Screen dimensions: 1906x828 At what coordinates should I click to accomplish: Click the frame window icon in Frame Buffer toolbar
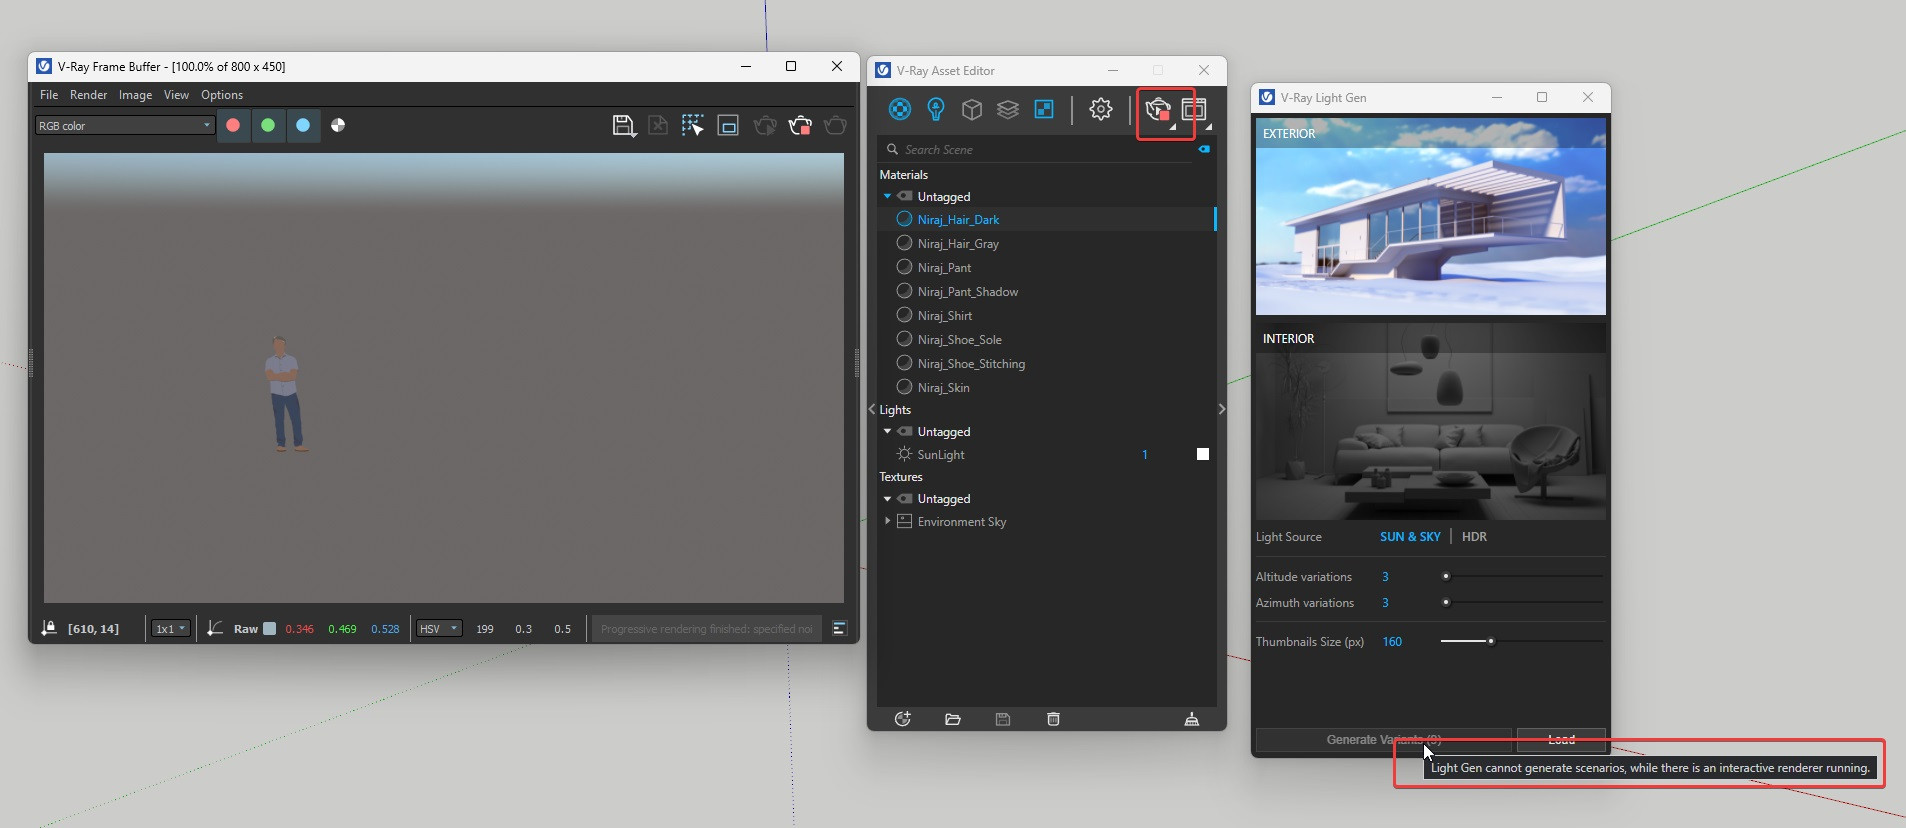pos(728,125)
